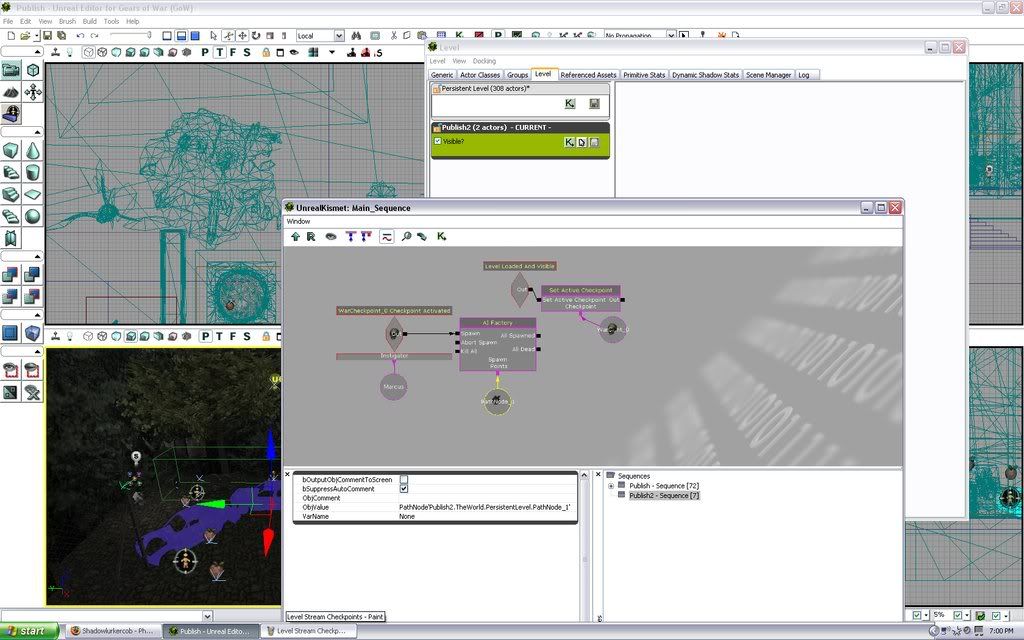
Task: Select the Cone brush builder tool
Action: click(x=33, y=152)
